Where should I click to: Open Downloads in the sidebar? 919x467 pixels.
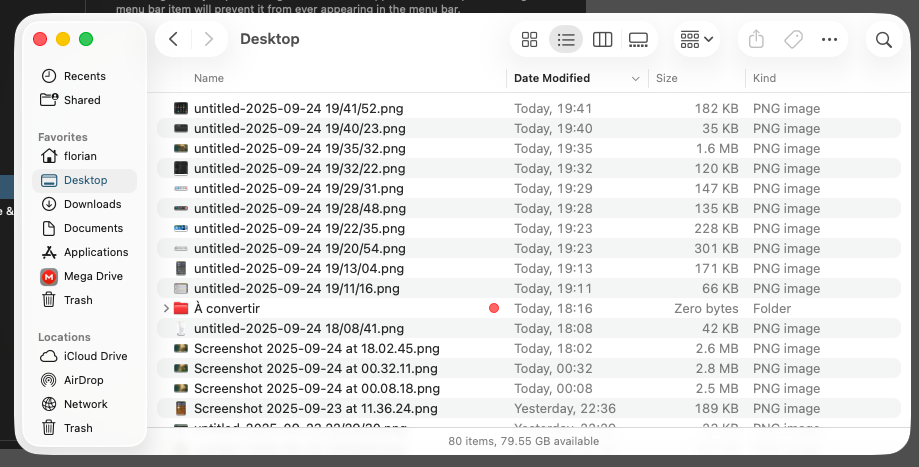coord(92,204)
